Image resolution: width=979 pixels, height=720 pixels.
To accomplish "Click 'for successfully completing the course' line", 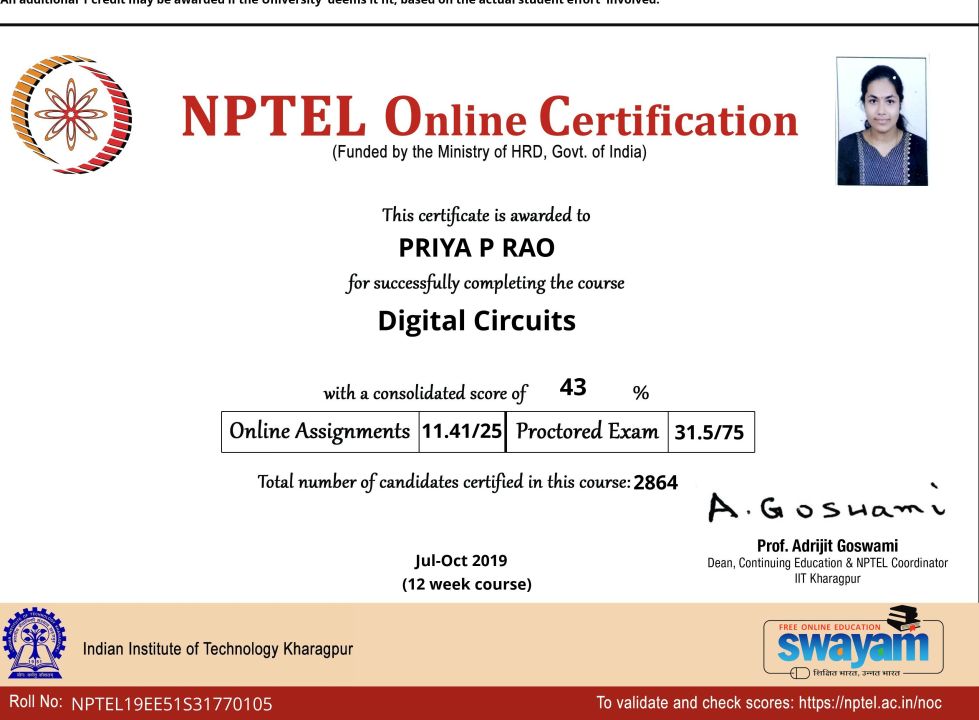I will coord(485,283).
